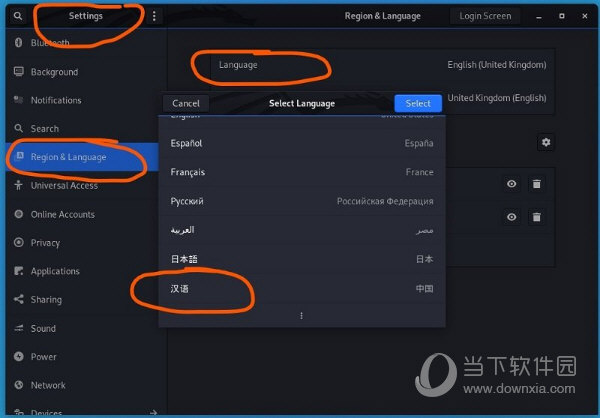Click the Privacy icon in sidebar

[x=18, y=242]
